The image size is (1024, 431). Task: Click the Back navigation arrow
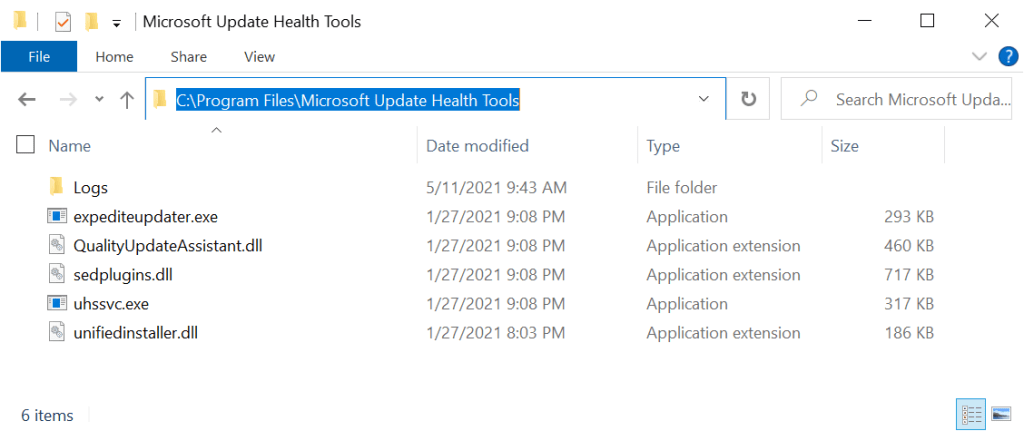[x=27, y=99]
